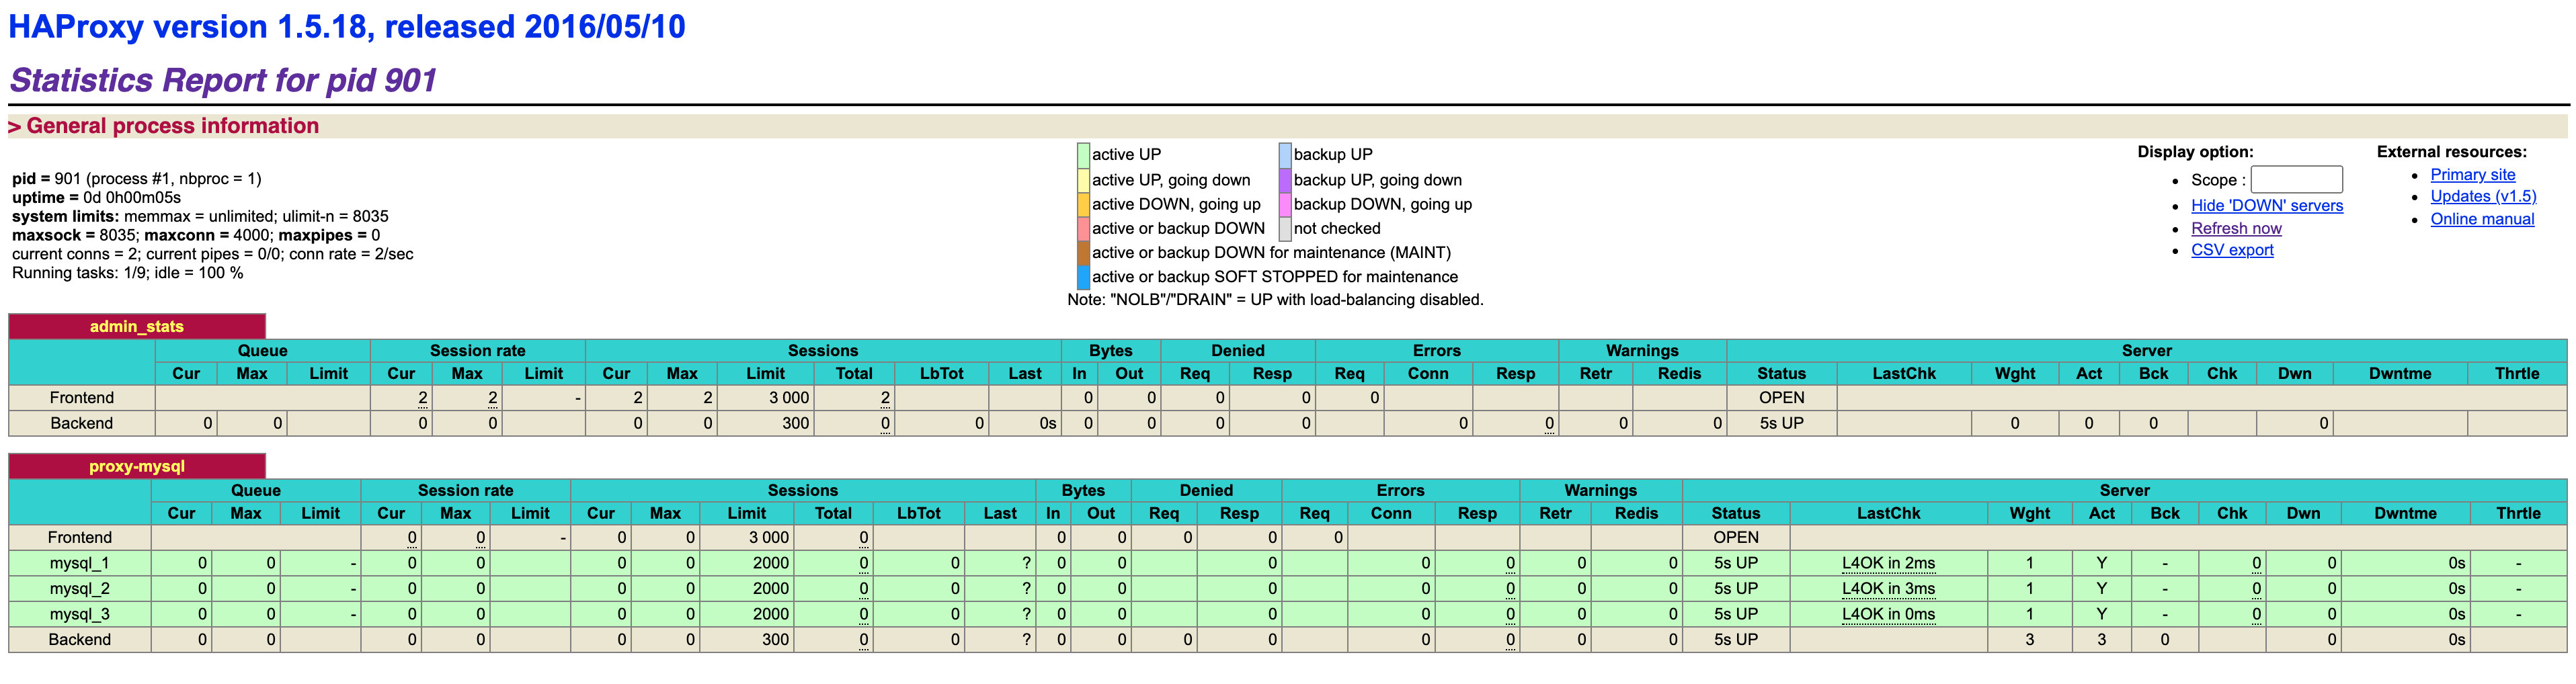This screenshot has height=684, width=2576.
Task: Click the admin_stats proxy title
Action: pos(137,327)
